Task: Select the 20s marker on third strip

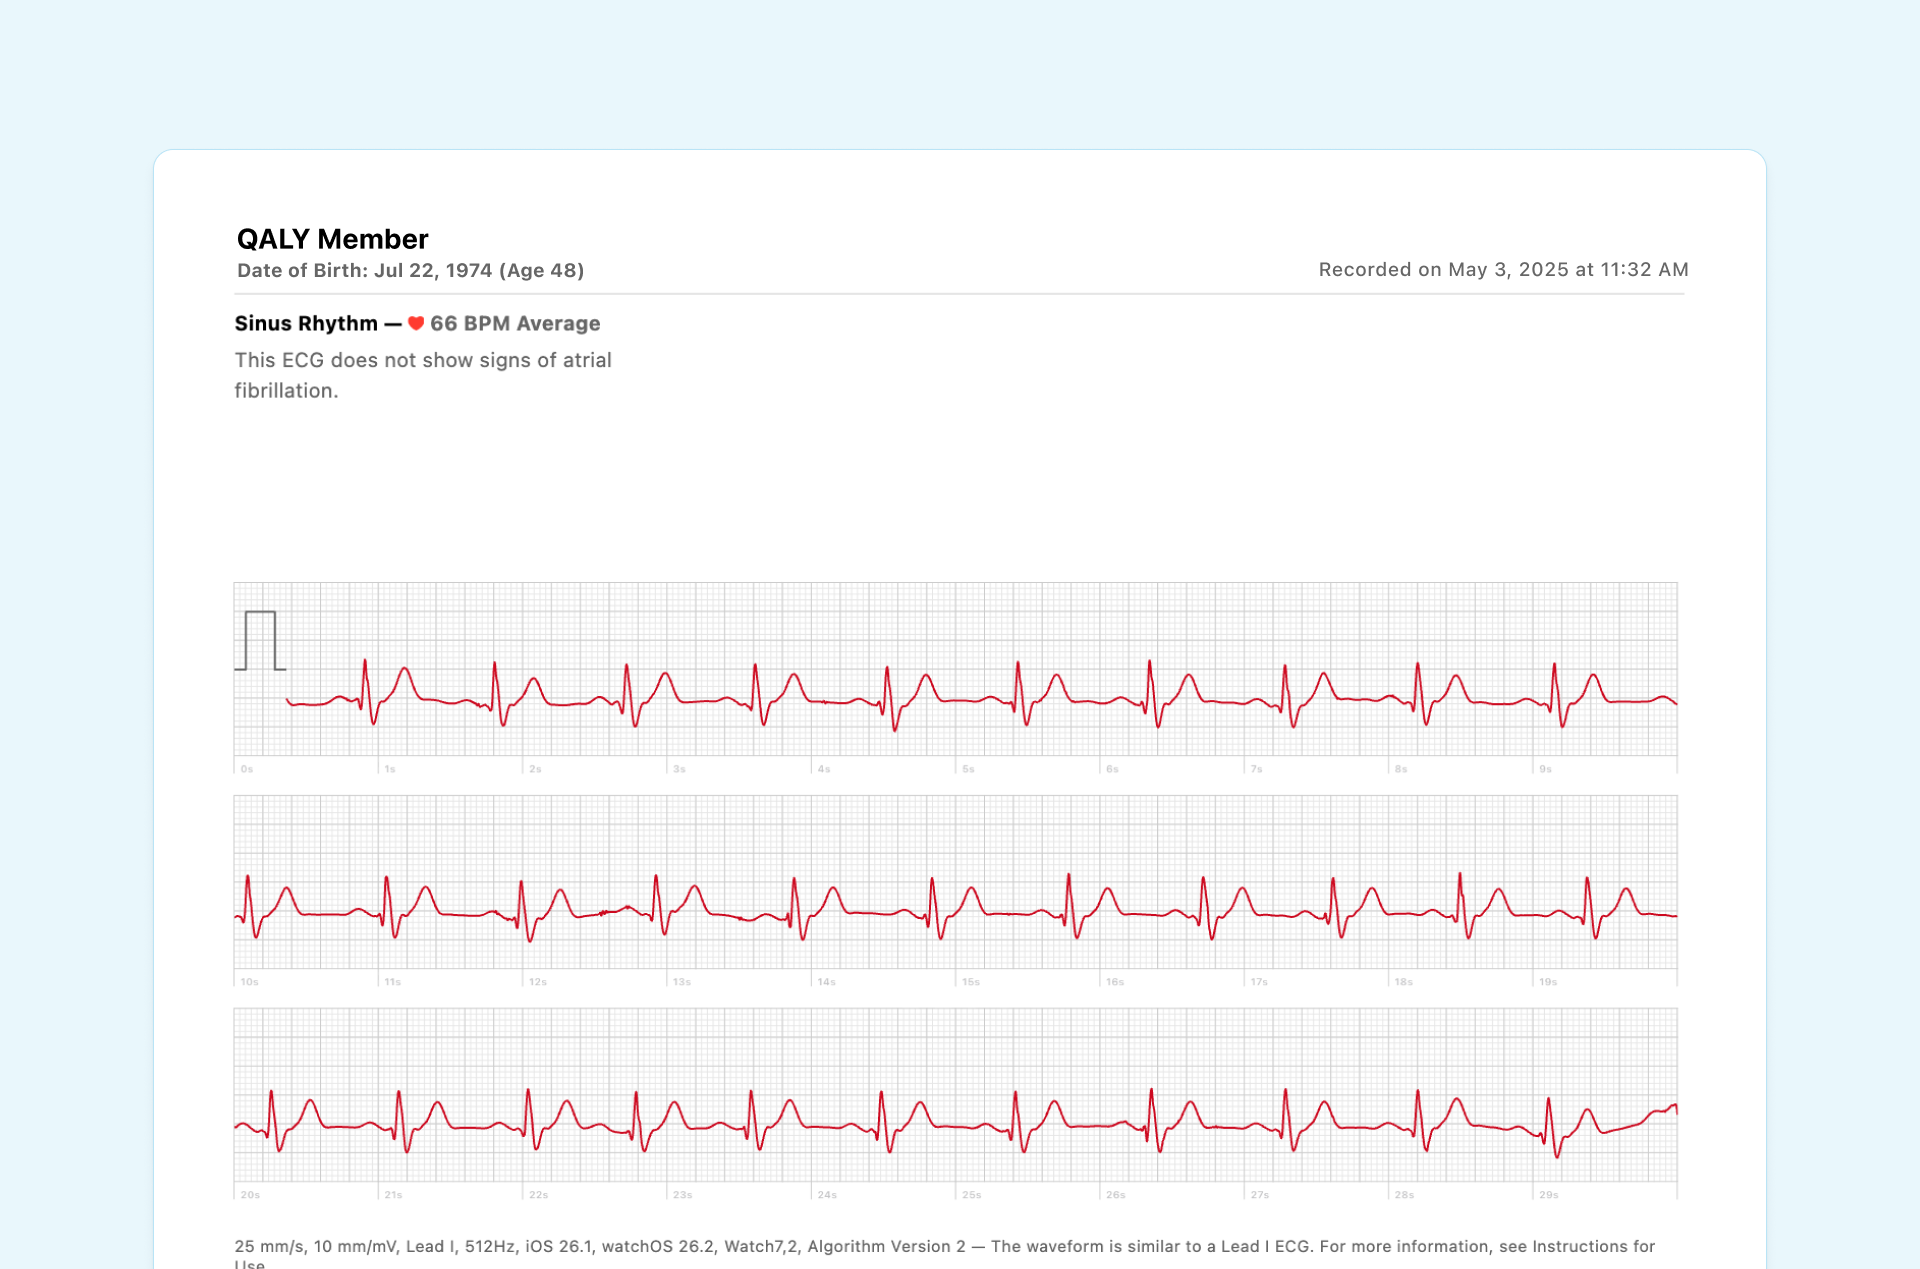Action: [x=252, y=1194]
